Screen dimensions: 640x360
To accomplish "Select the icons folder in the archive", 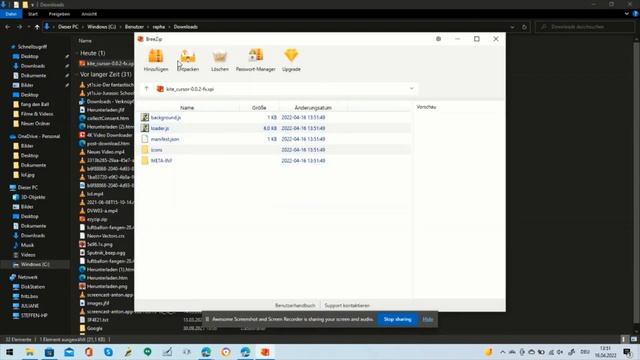I will point(156,150).
